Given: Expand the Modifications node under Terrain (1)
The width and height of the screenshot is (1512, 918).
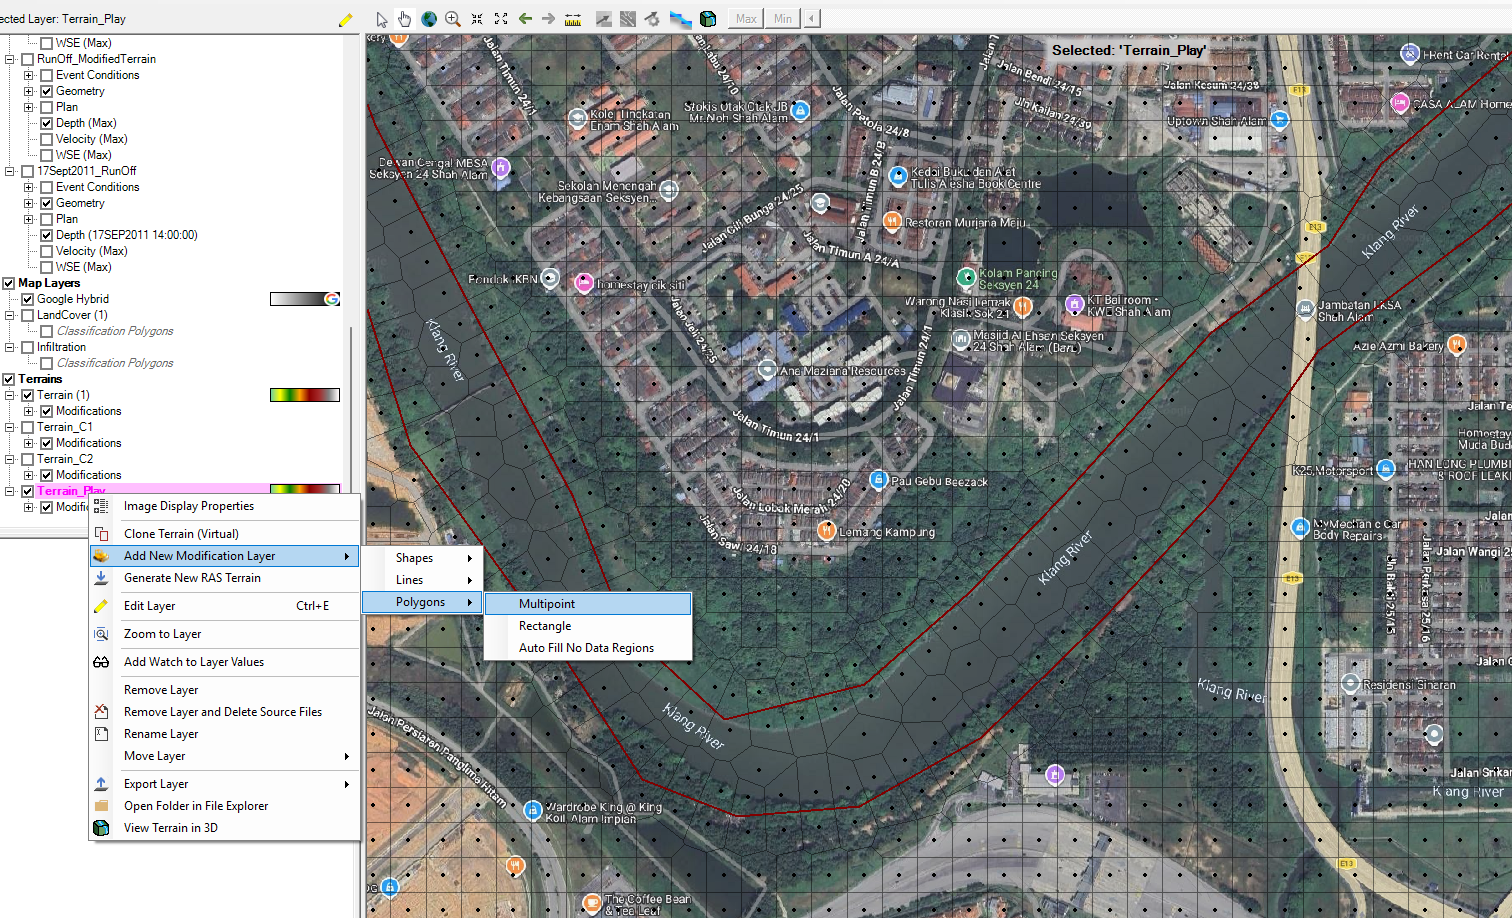Looking at the screenshot, I should click(x=29, y=411).
